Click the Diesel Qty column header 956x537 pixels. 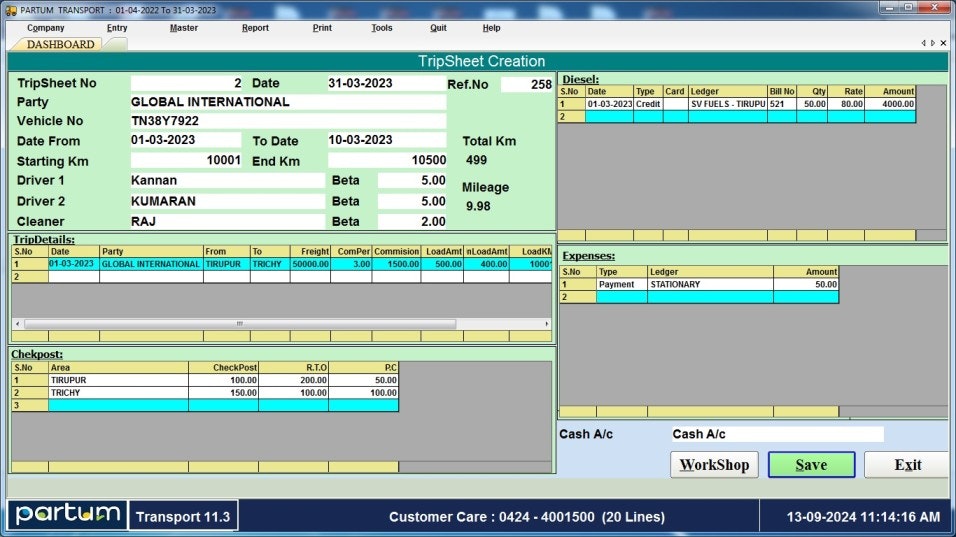pos(812,91)
